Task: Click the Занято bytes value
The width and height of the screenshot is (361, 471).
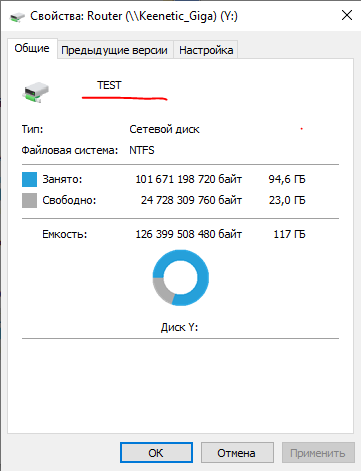Action: coord(189,179)
